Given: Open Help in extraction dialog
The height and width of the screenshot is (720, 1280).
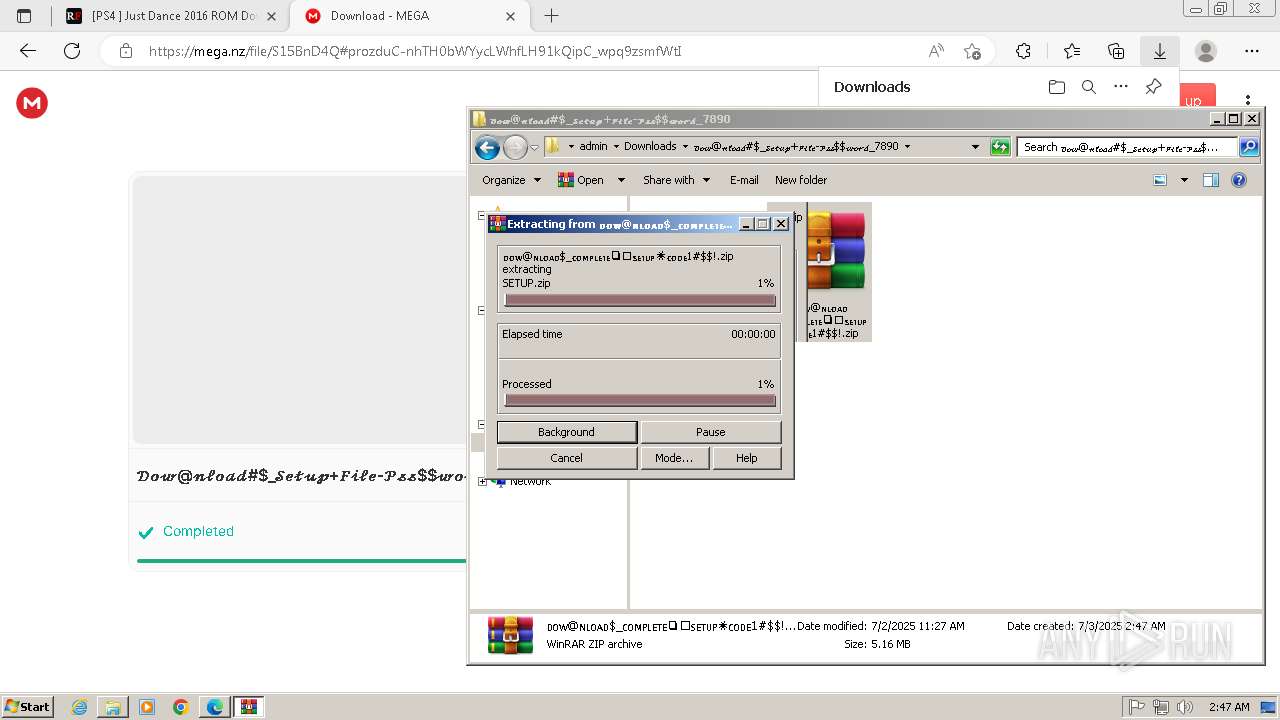Looking at the screenshot, I should pyautogui.click(x=746, y=458).
